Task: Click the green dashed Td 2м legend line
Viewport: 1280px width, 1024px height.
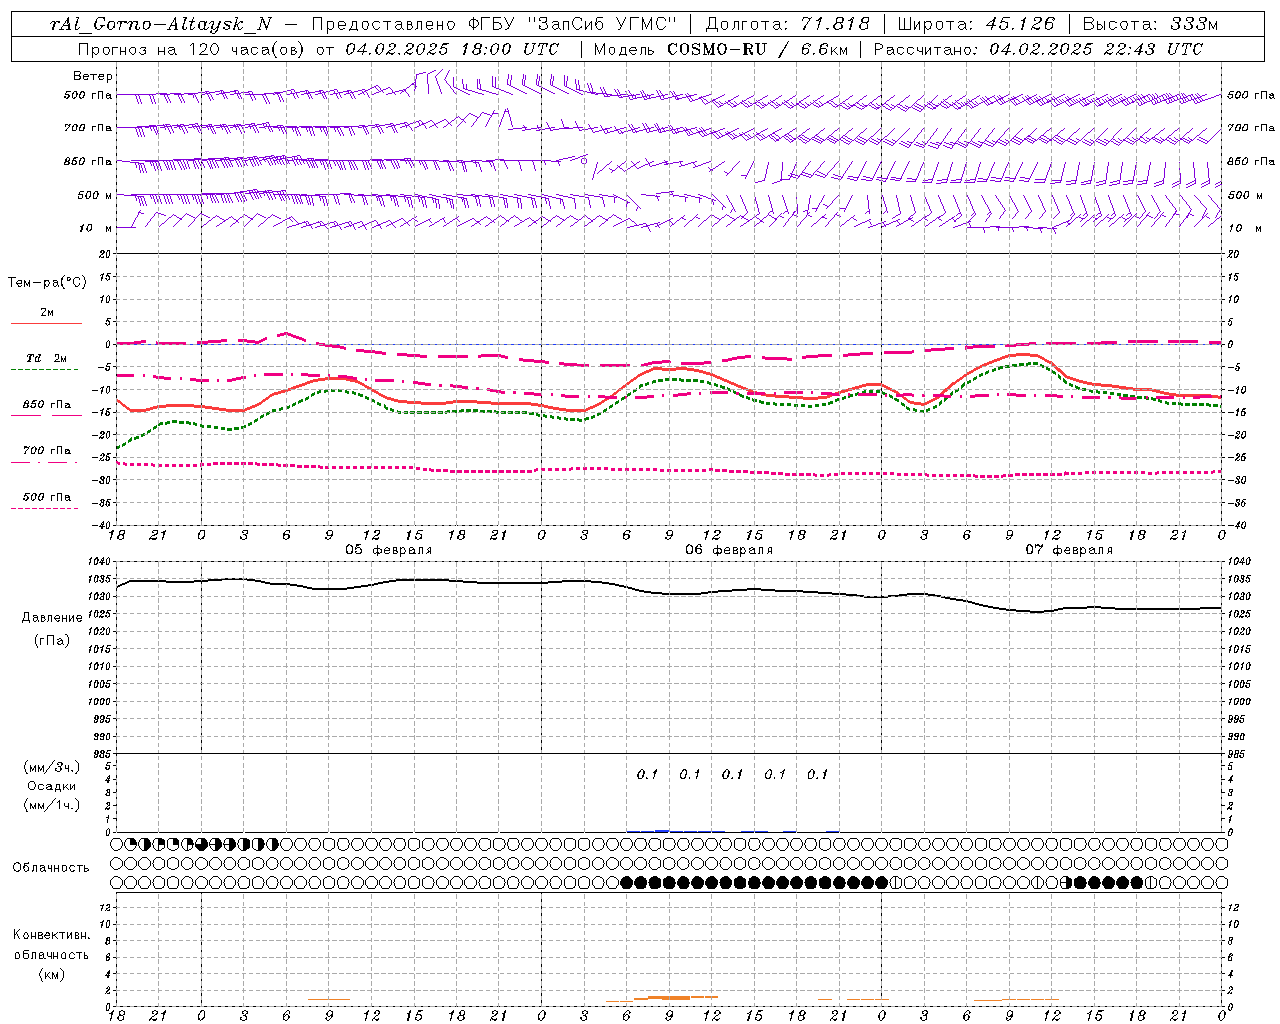Action: 44,369
